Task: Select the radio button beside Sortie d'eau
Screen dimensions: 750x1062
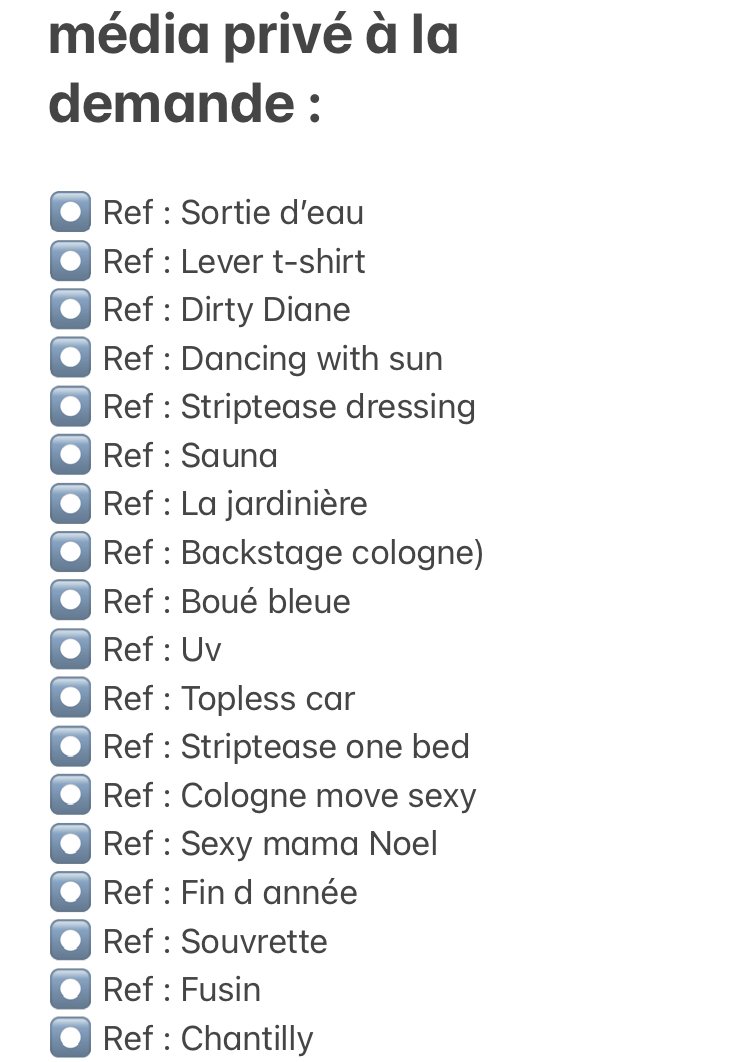Action: pyautogui.click(x=70, y=212)
